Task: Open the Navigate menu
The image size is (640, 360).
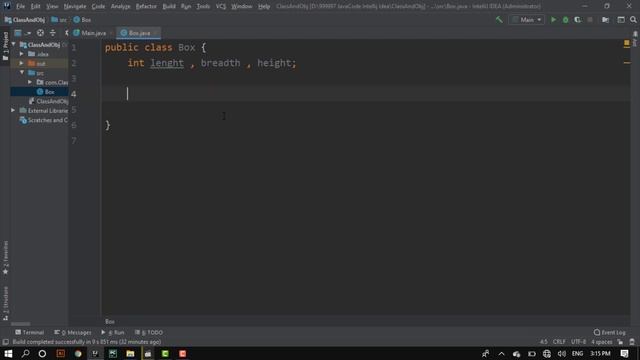Action: tap(75, 7)
